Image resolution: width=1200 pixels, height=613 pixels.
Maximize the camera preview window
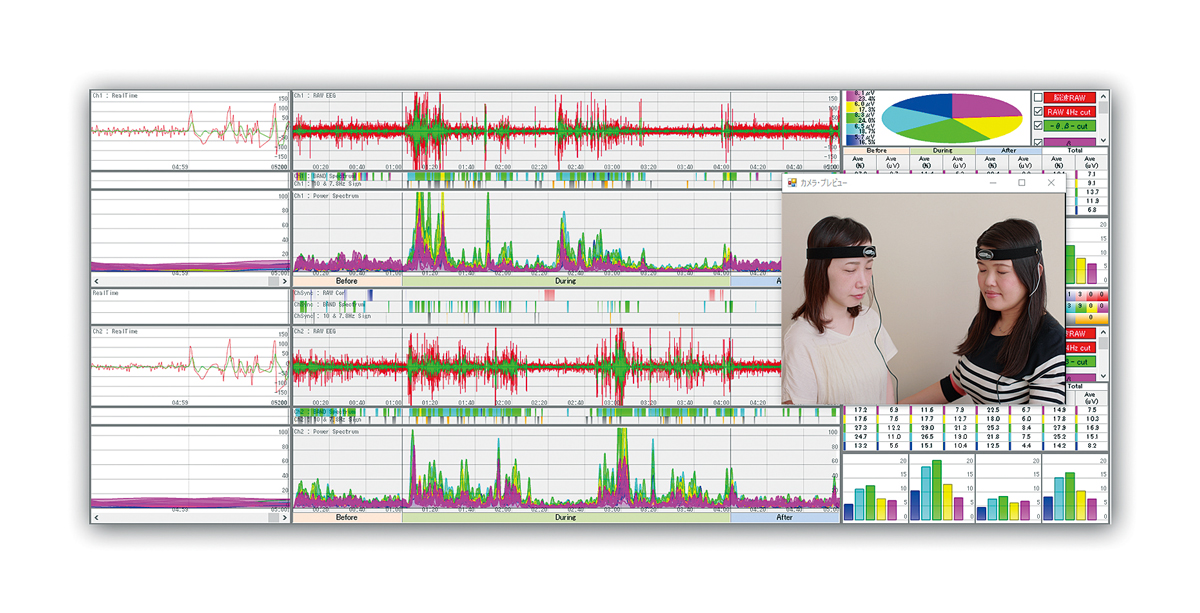tap(1021, 183)
